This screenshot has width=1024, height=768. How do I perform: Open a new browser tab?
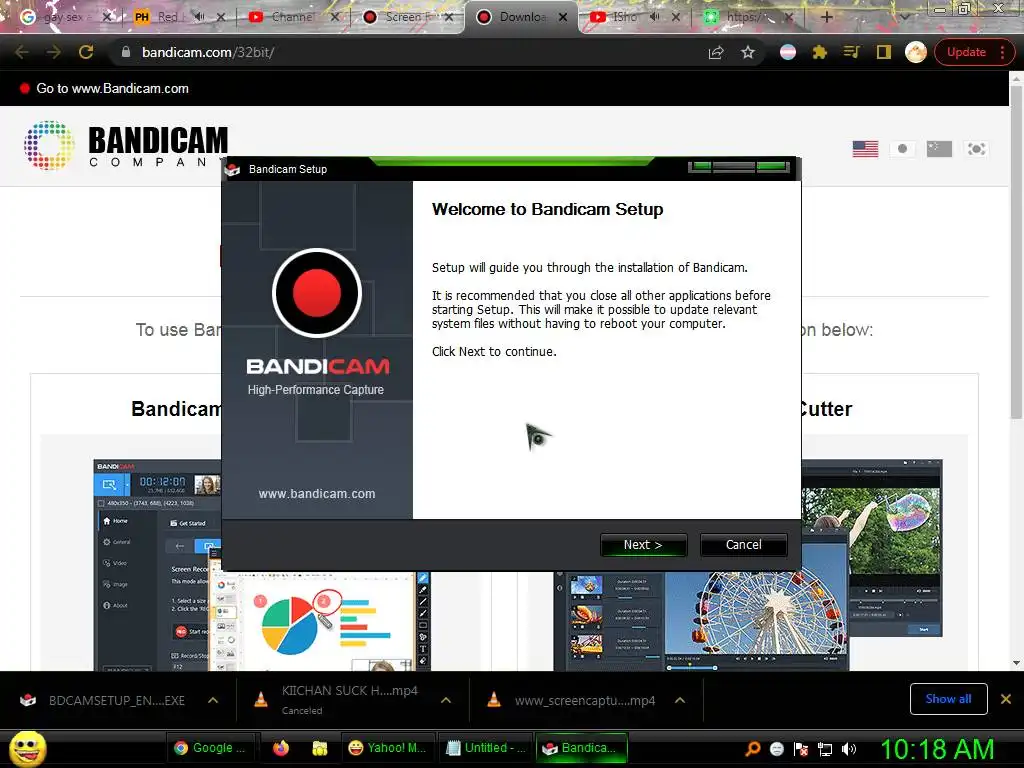click(827, 17)
